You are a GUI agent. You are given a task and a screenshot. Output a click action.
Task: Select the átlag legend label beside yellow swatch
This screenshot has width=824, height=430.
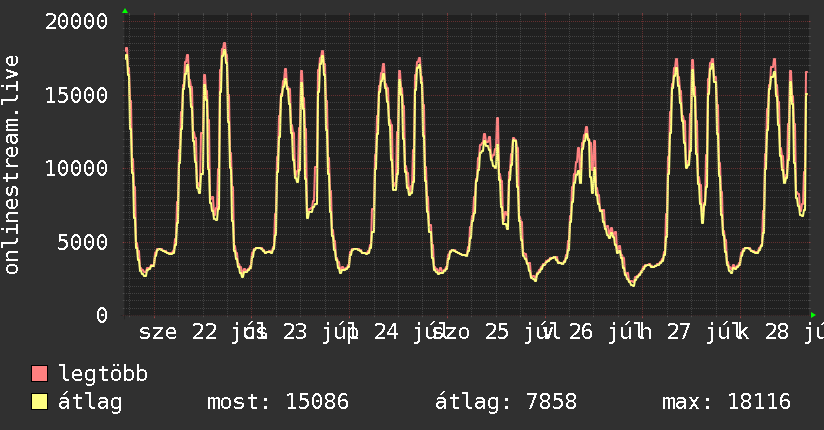[x=90, y=402]
